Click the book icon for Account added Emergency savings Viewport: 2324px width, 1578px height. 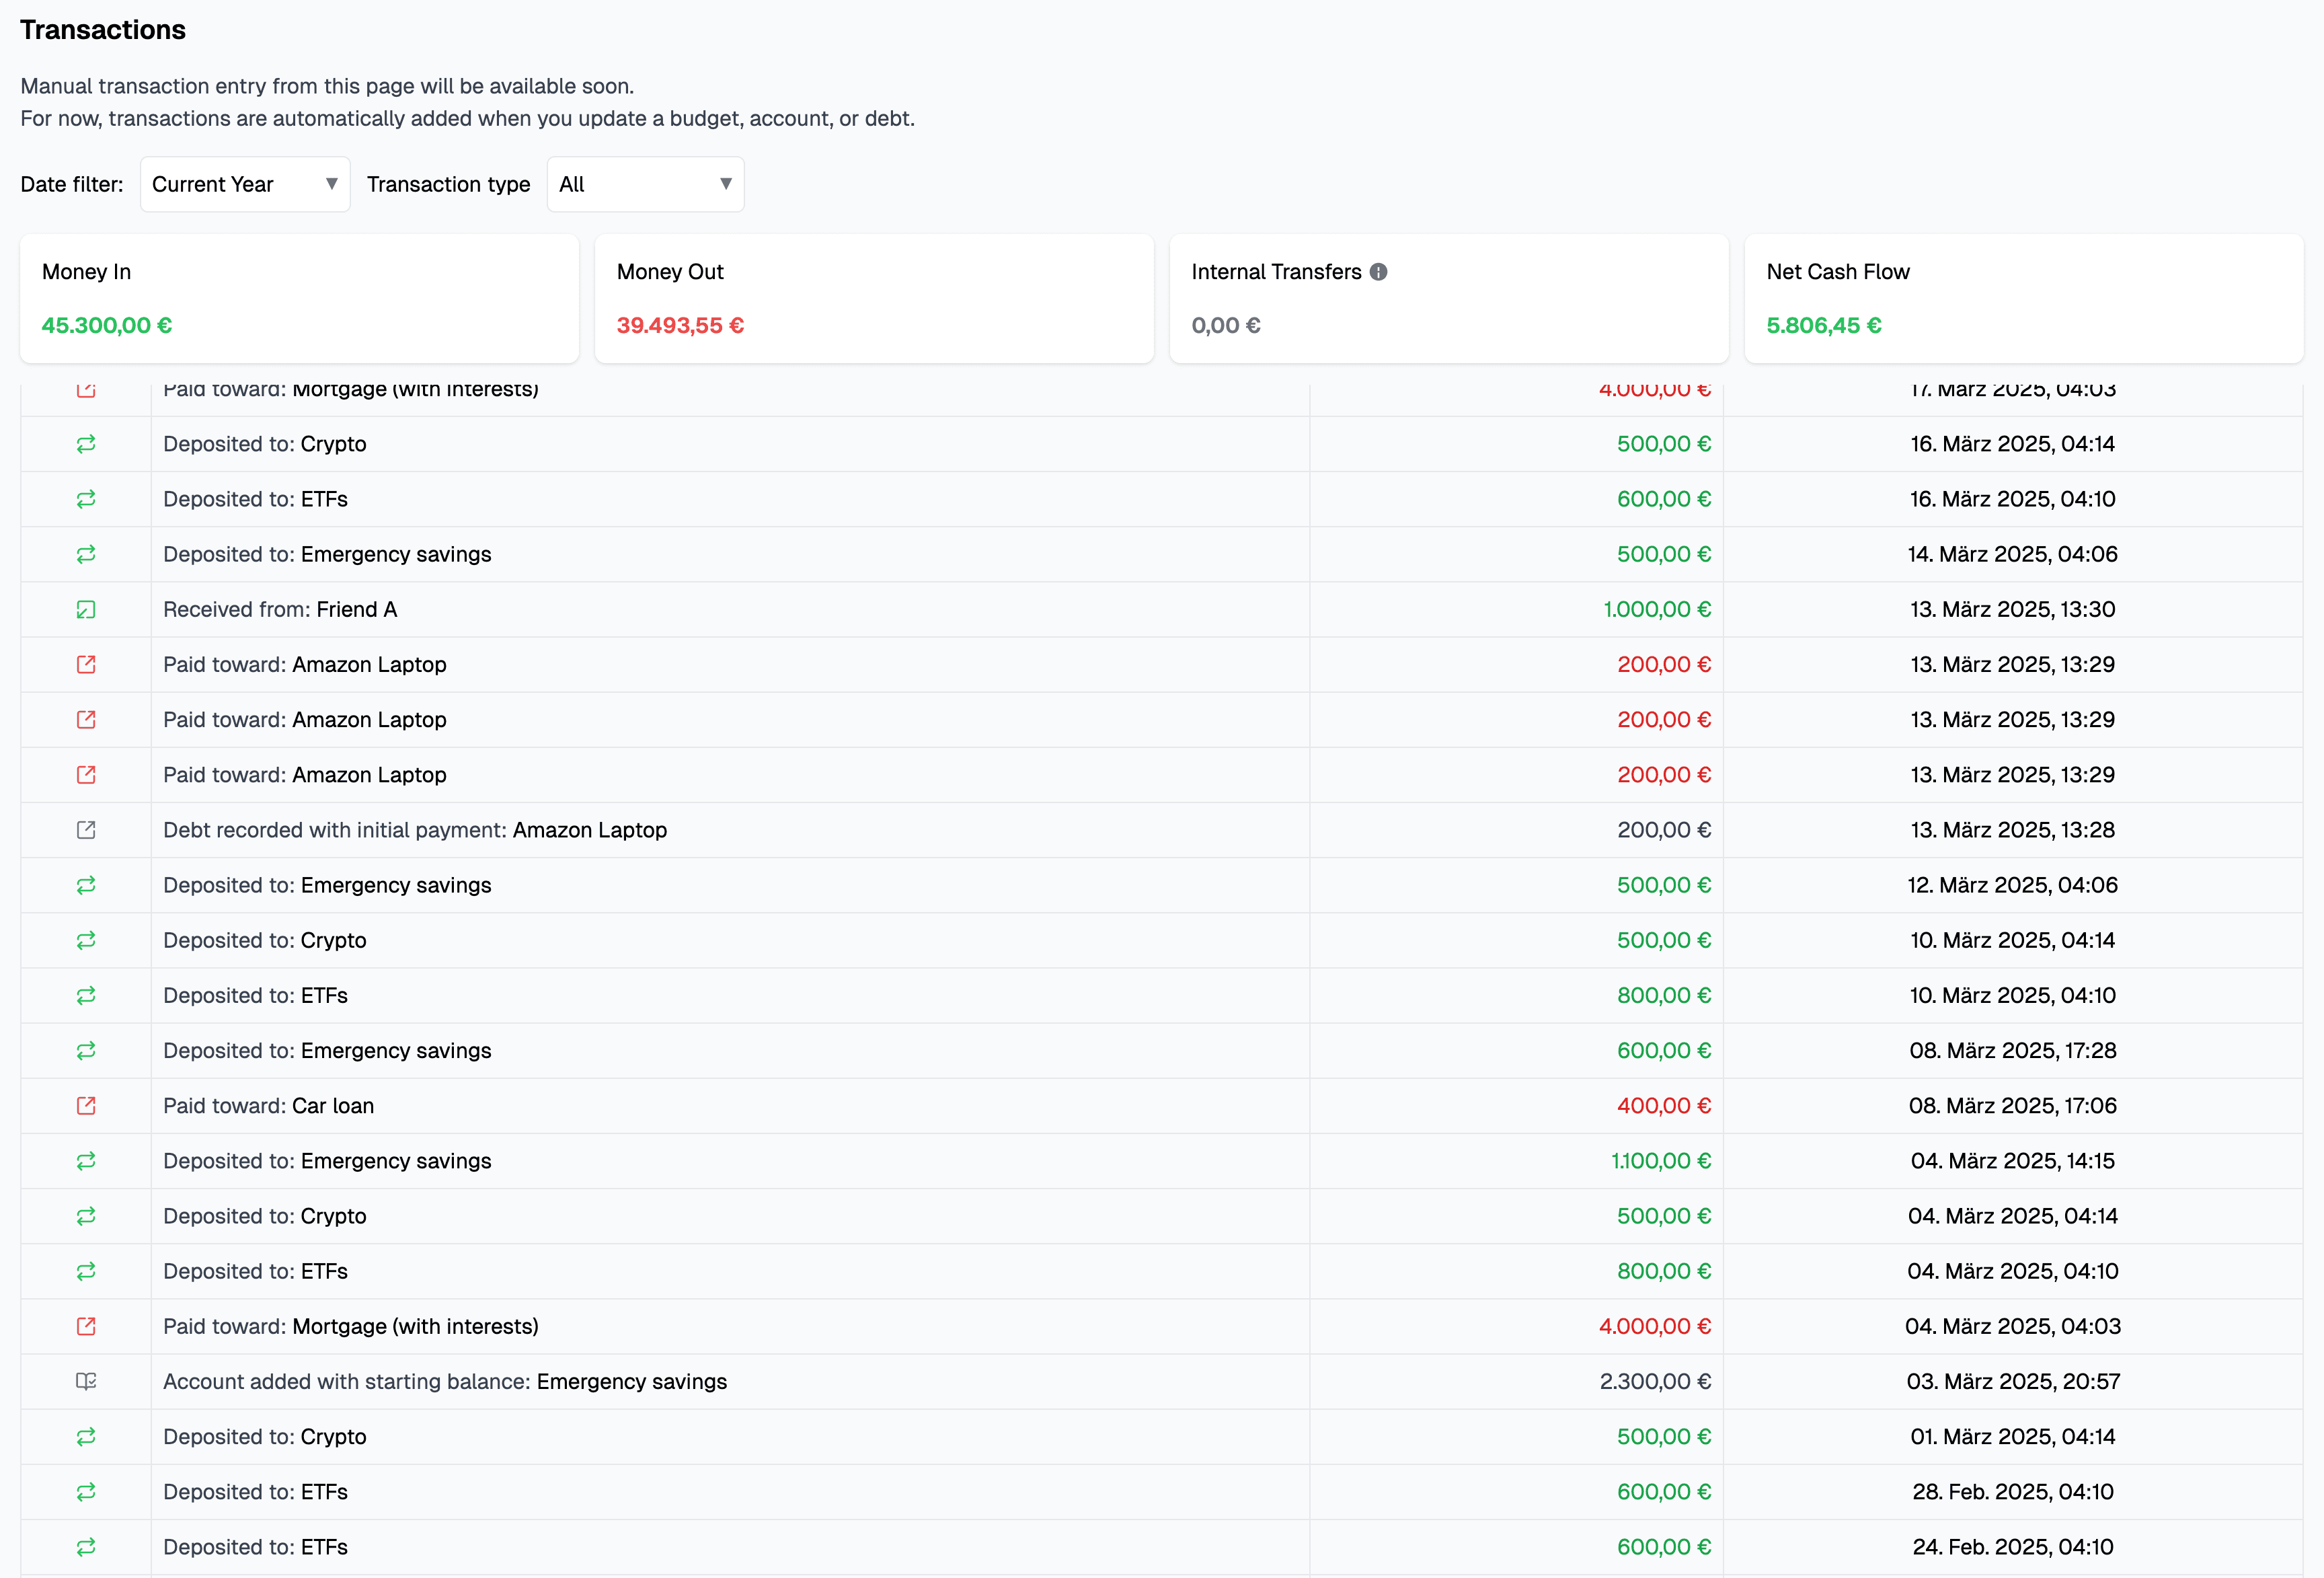click(x=86, y=1381)
